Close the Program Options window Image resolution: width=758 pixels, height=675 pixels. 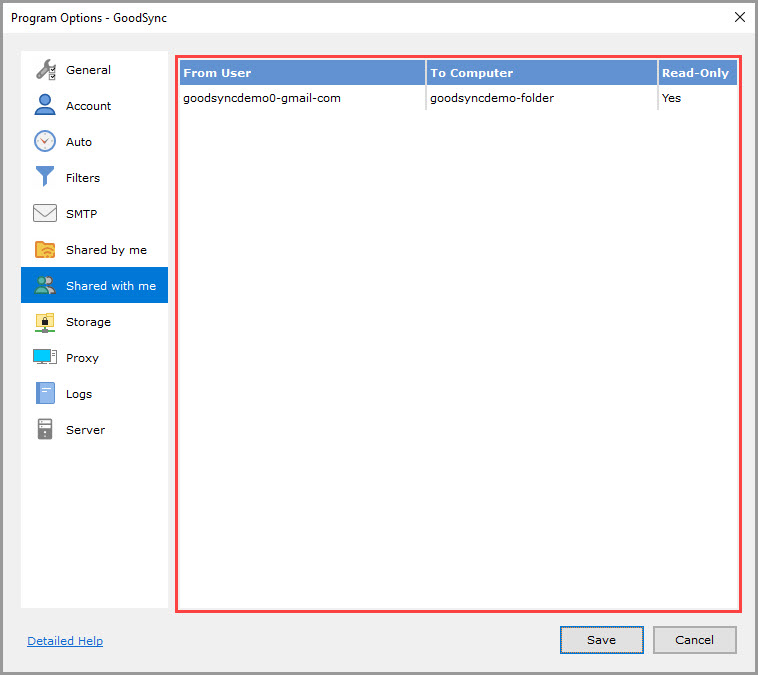click(x=739, y=17)
